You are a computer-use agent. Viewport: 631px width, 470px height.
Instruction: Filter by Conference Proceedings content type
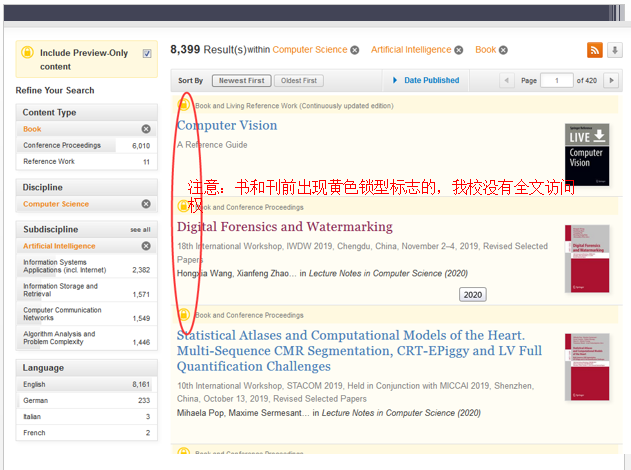[x=87, y=145]
